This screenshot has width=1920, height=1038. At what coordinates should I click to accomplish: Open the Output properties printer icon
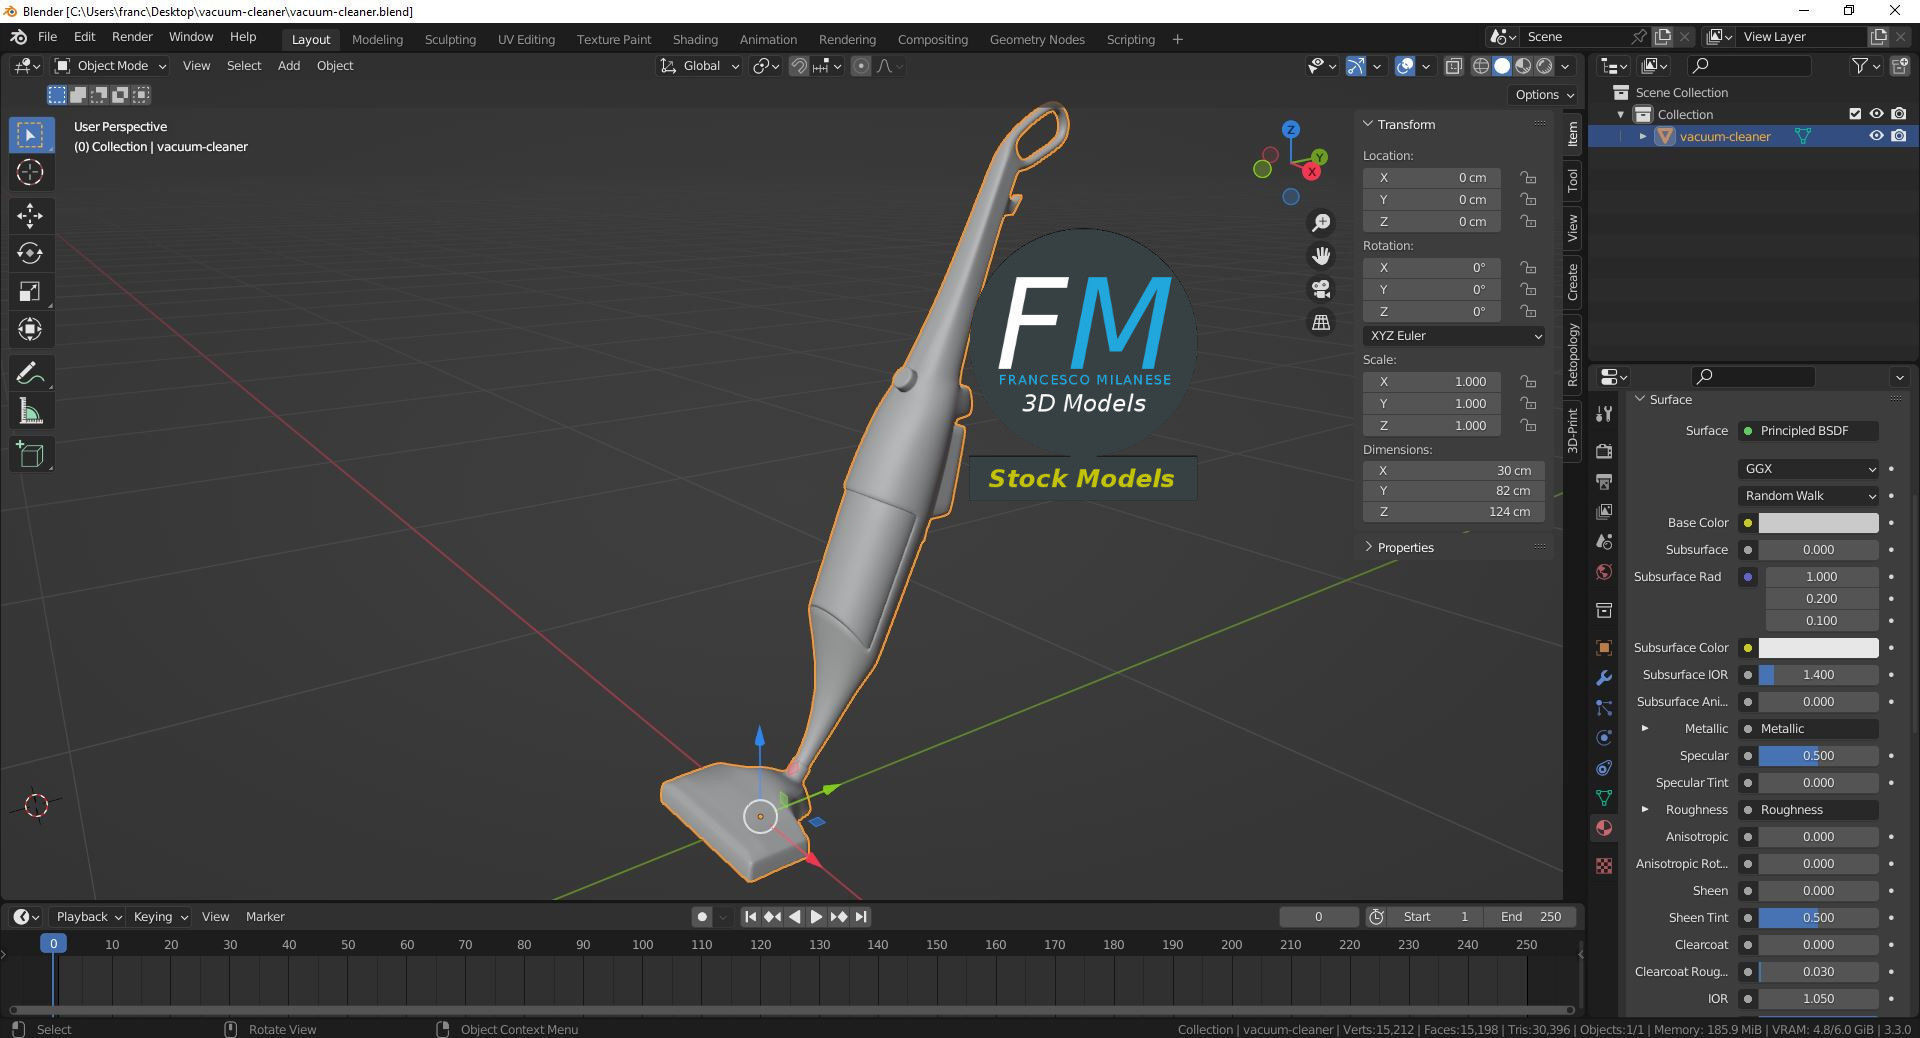click(1604, 481)
